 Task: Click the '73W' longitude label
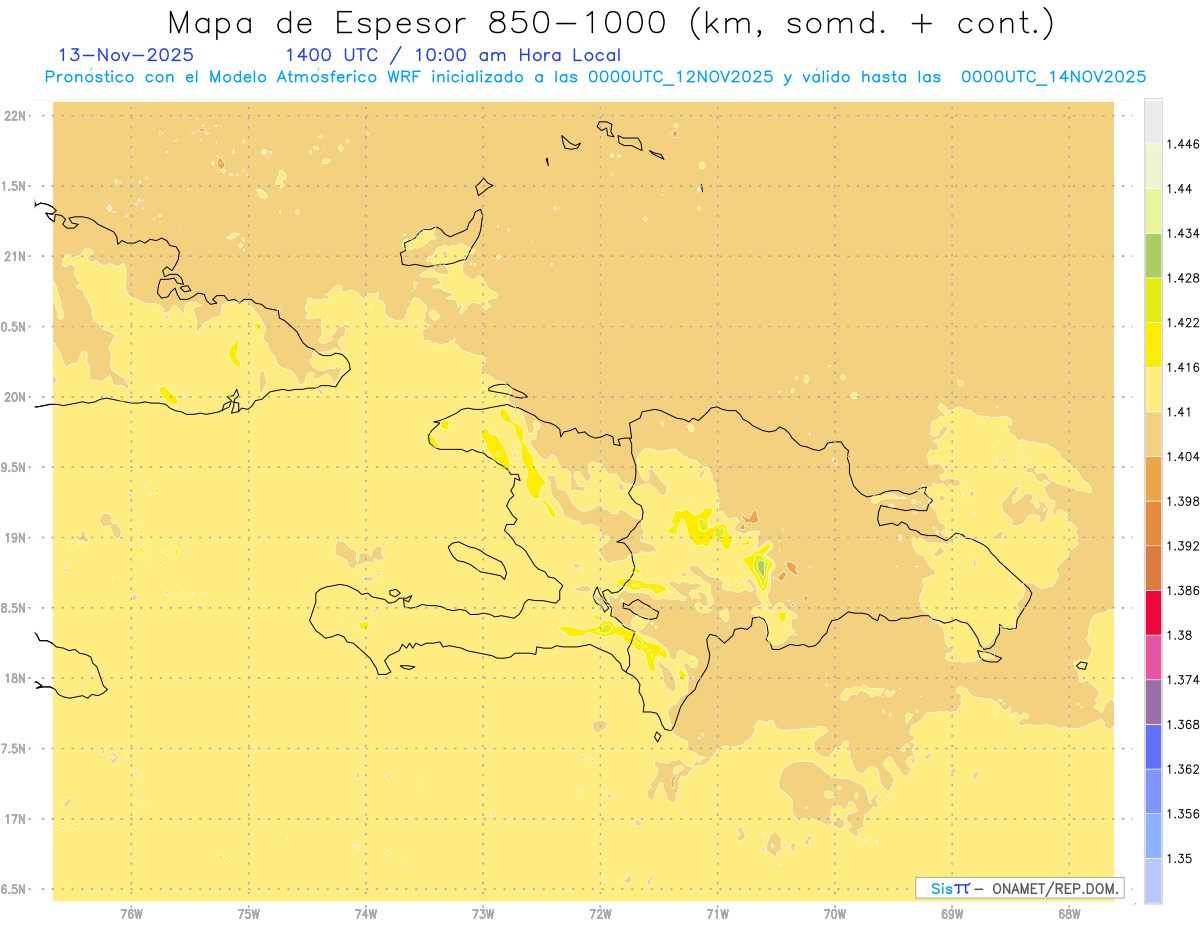click(x=483, y=915)
